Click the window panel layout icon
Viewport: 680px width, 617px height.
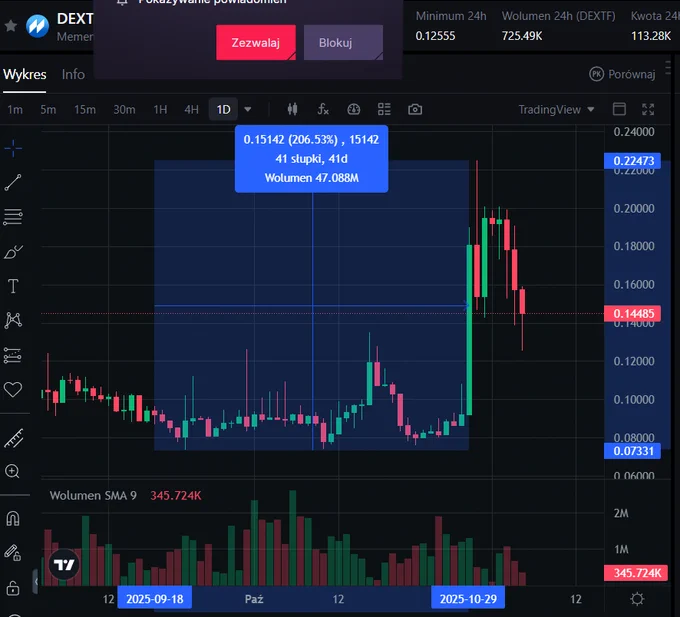[x=619, y=109]
